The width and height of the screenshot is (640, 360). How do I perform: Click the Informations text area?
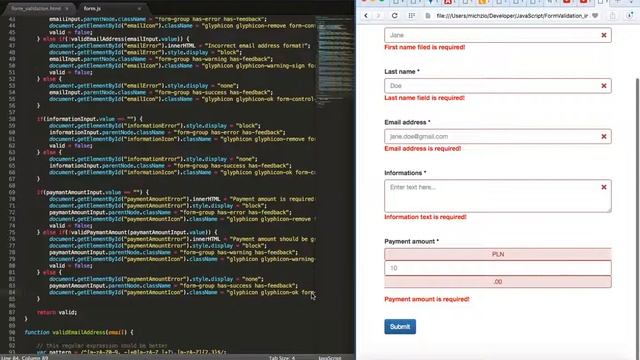(498, 196)
